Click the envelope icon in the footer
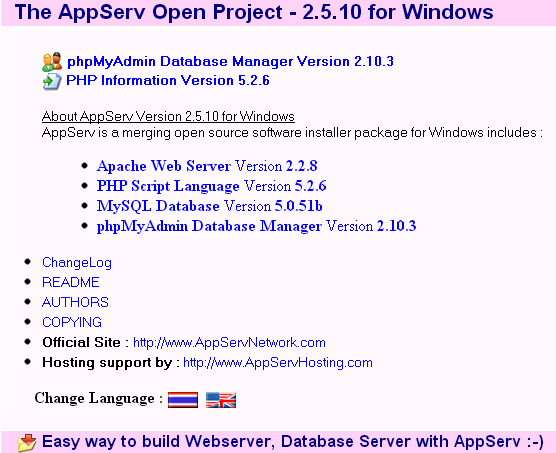The height and width of the screenshot is (453, 556). pos(27,442)
